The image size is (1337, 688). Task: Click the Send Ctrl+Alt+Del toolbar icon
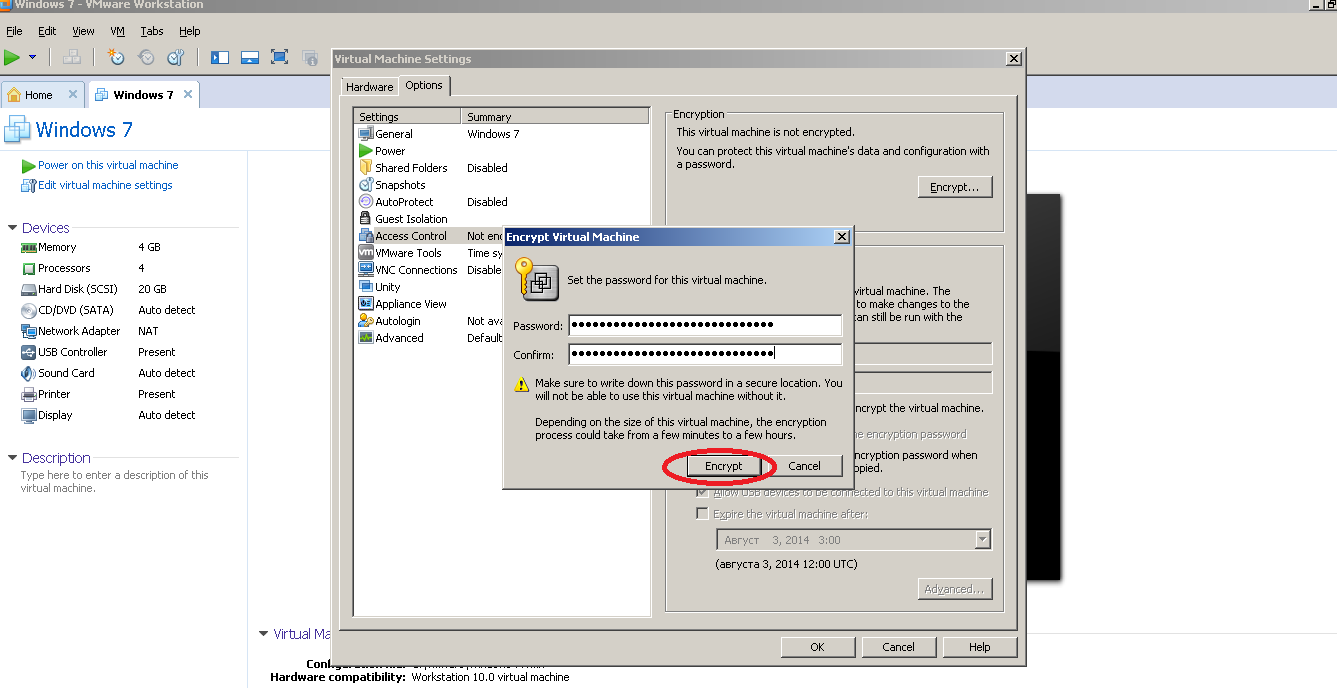click(x=310, y=58)
